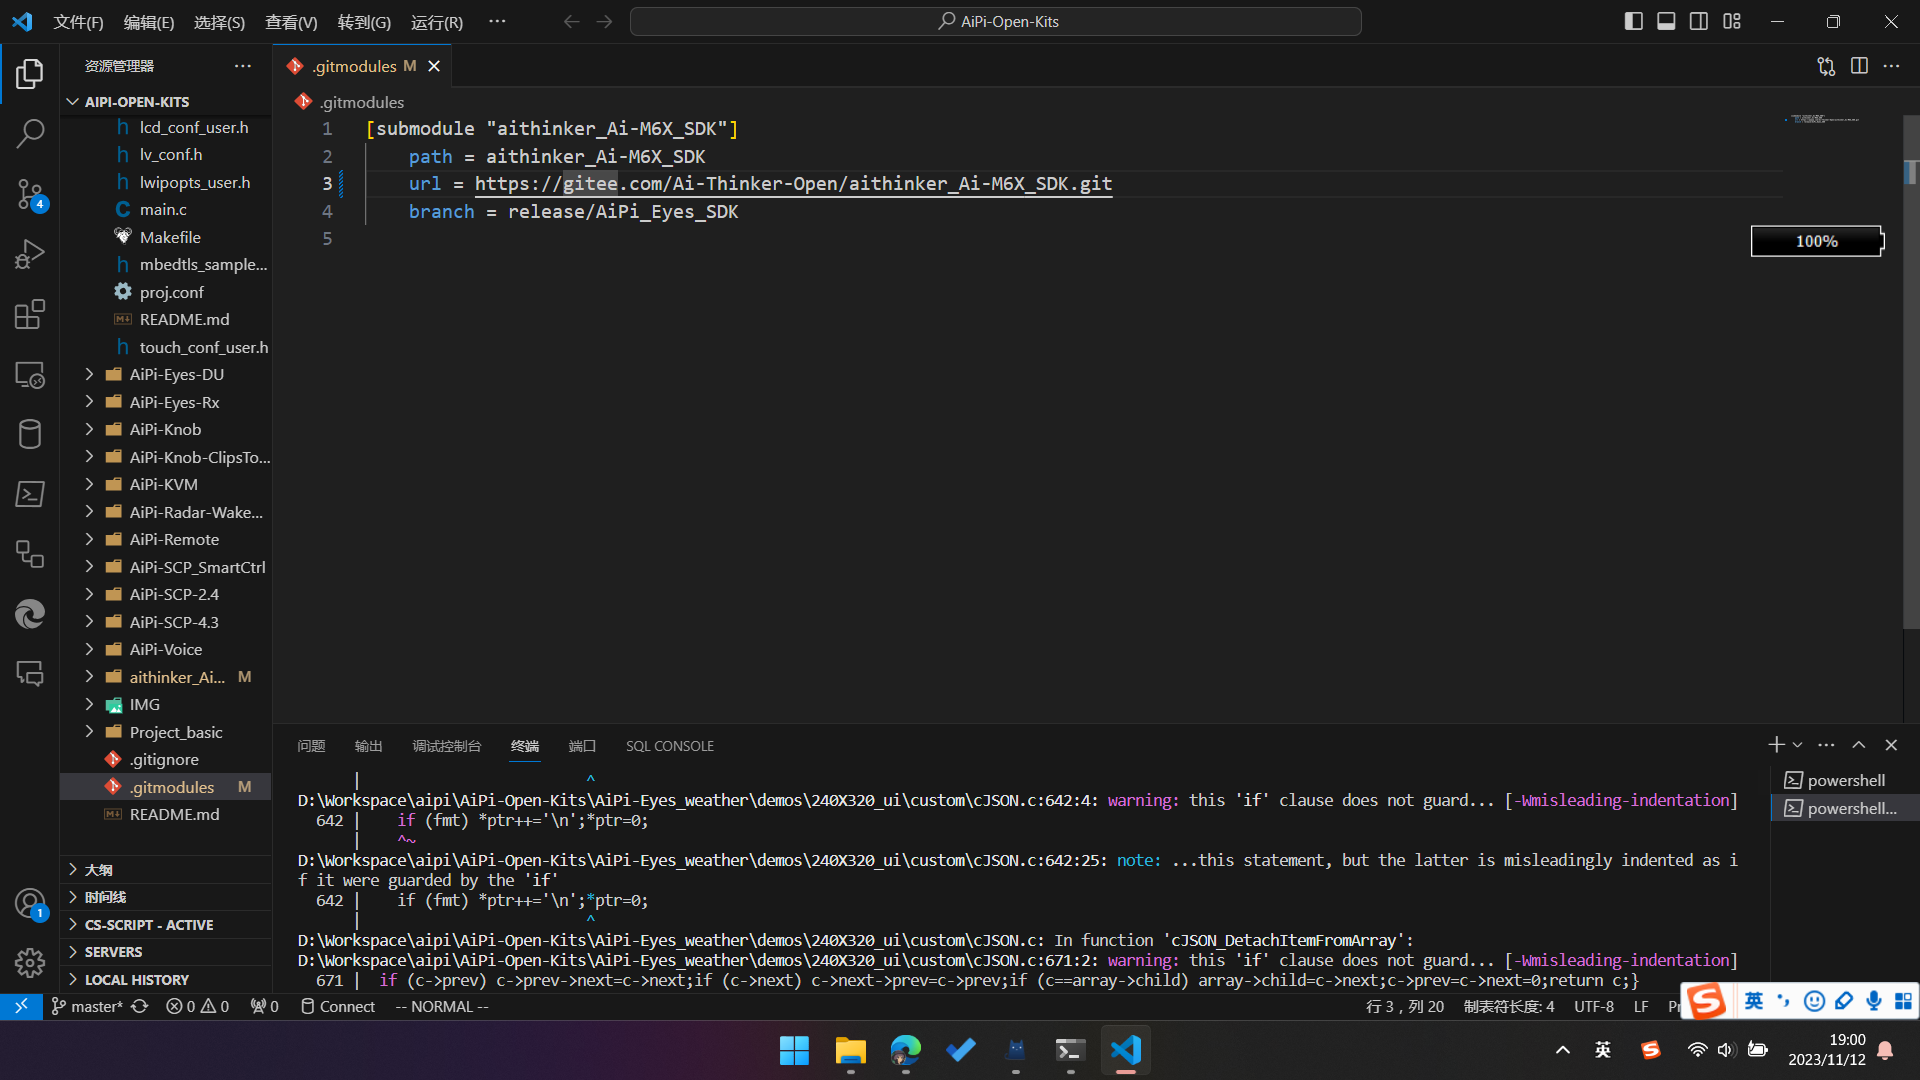Expand the CS-SCRIPT - ACTIVE section
The image size is (1920, 1080).
166,925
